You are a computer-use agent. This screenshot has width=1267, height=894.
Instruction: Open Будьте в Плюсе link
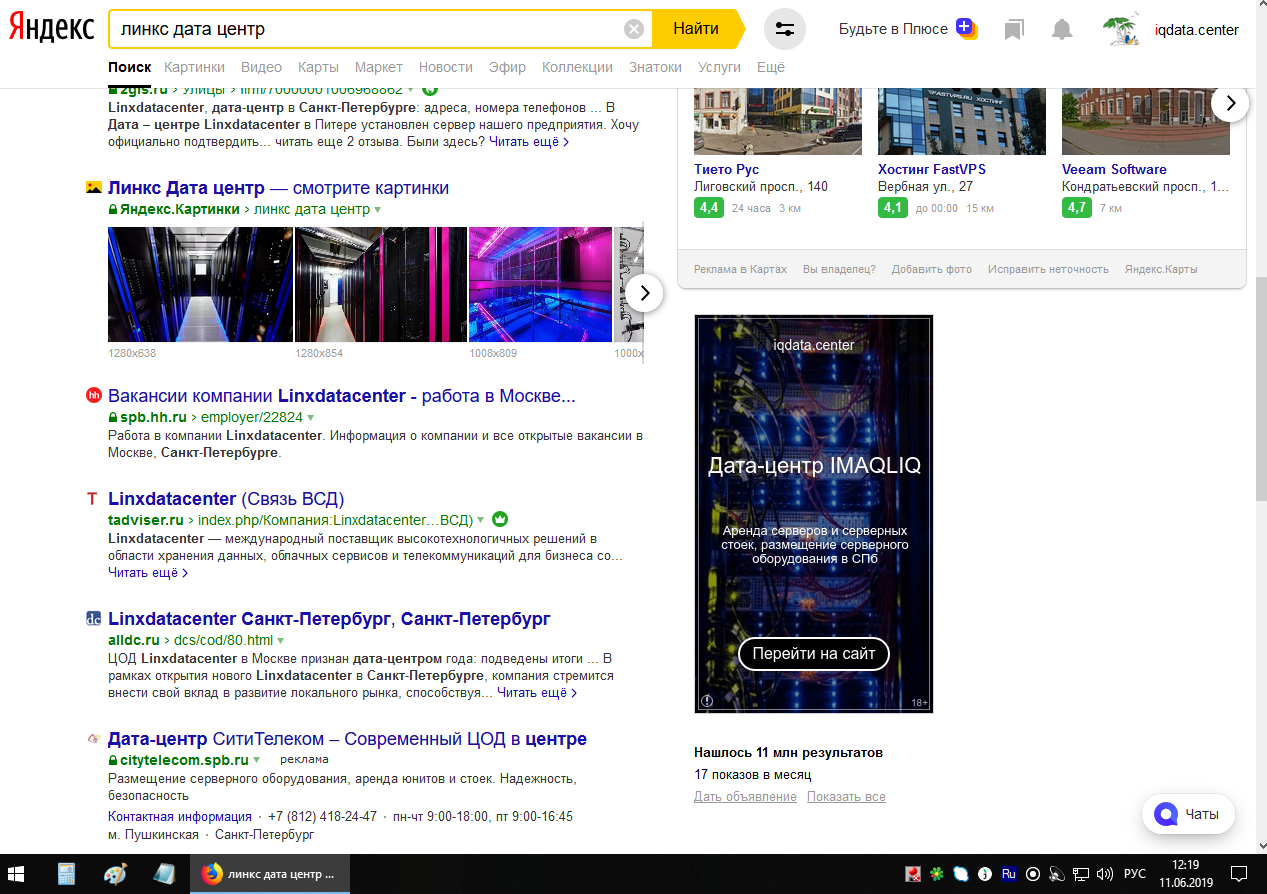coord(893,29)
